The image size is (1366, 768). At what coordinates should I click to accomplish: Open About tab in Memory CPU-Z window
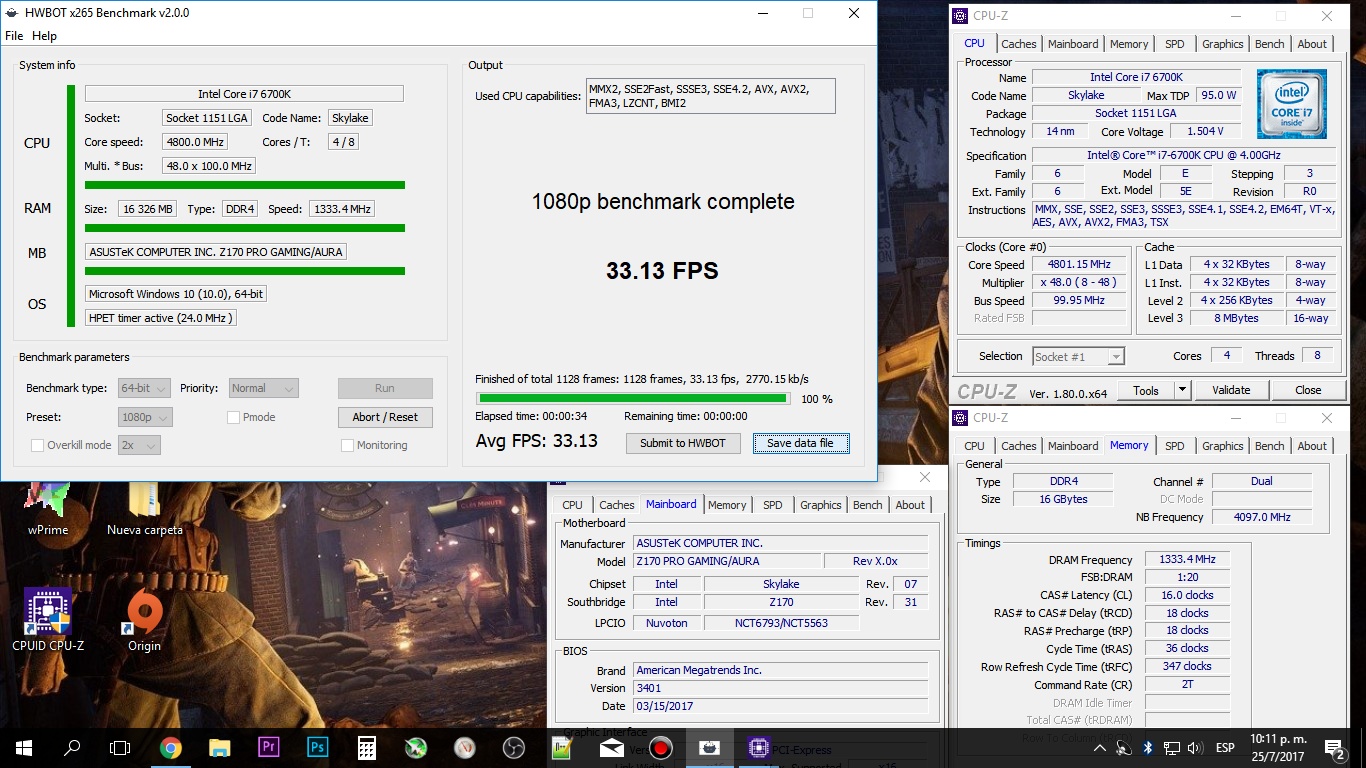(x=1312, y=446)
